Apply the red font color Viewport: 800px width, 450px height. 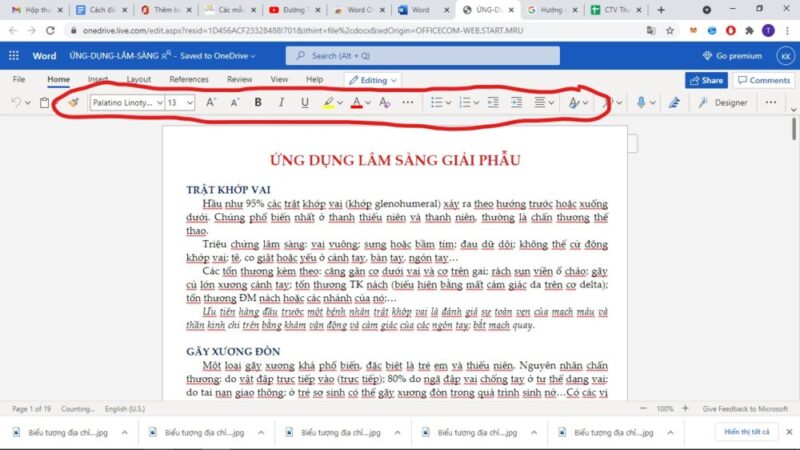pyautogui.click(x=357, y=103)
